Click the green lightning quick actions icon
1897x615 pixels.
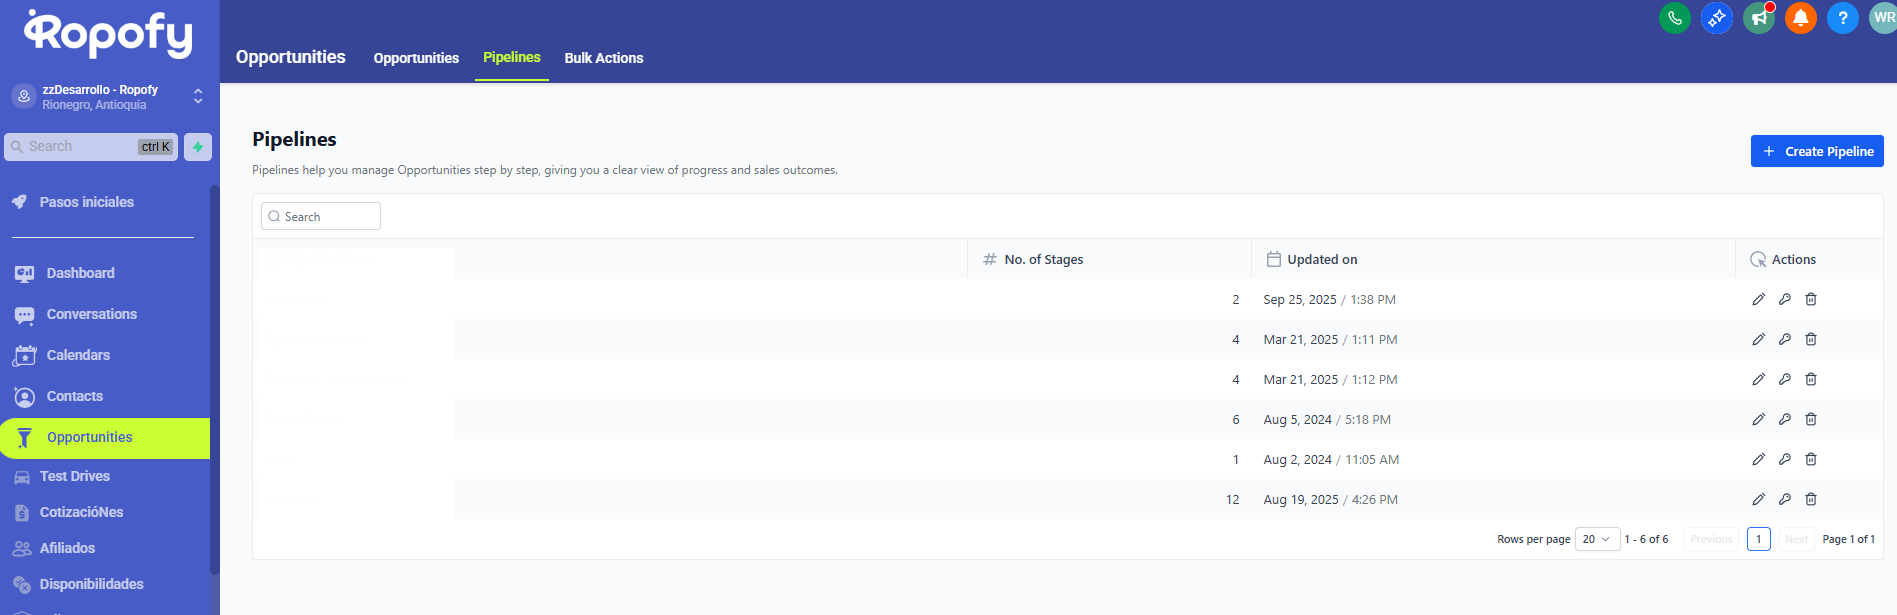tap(198, 147)
